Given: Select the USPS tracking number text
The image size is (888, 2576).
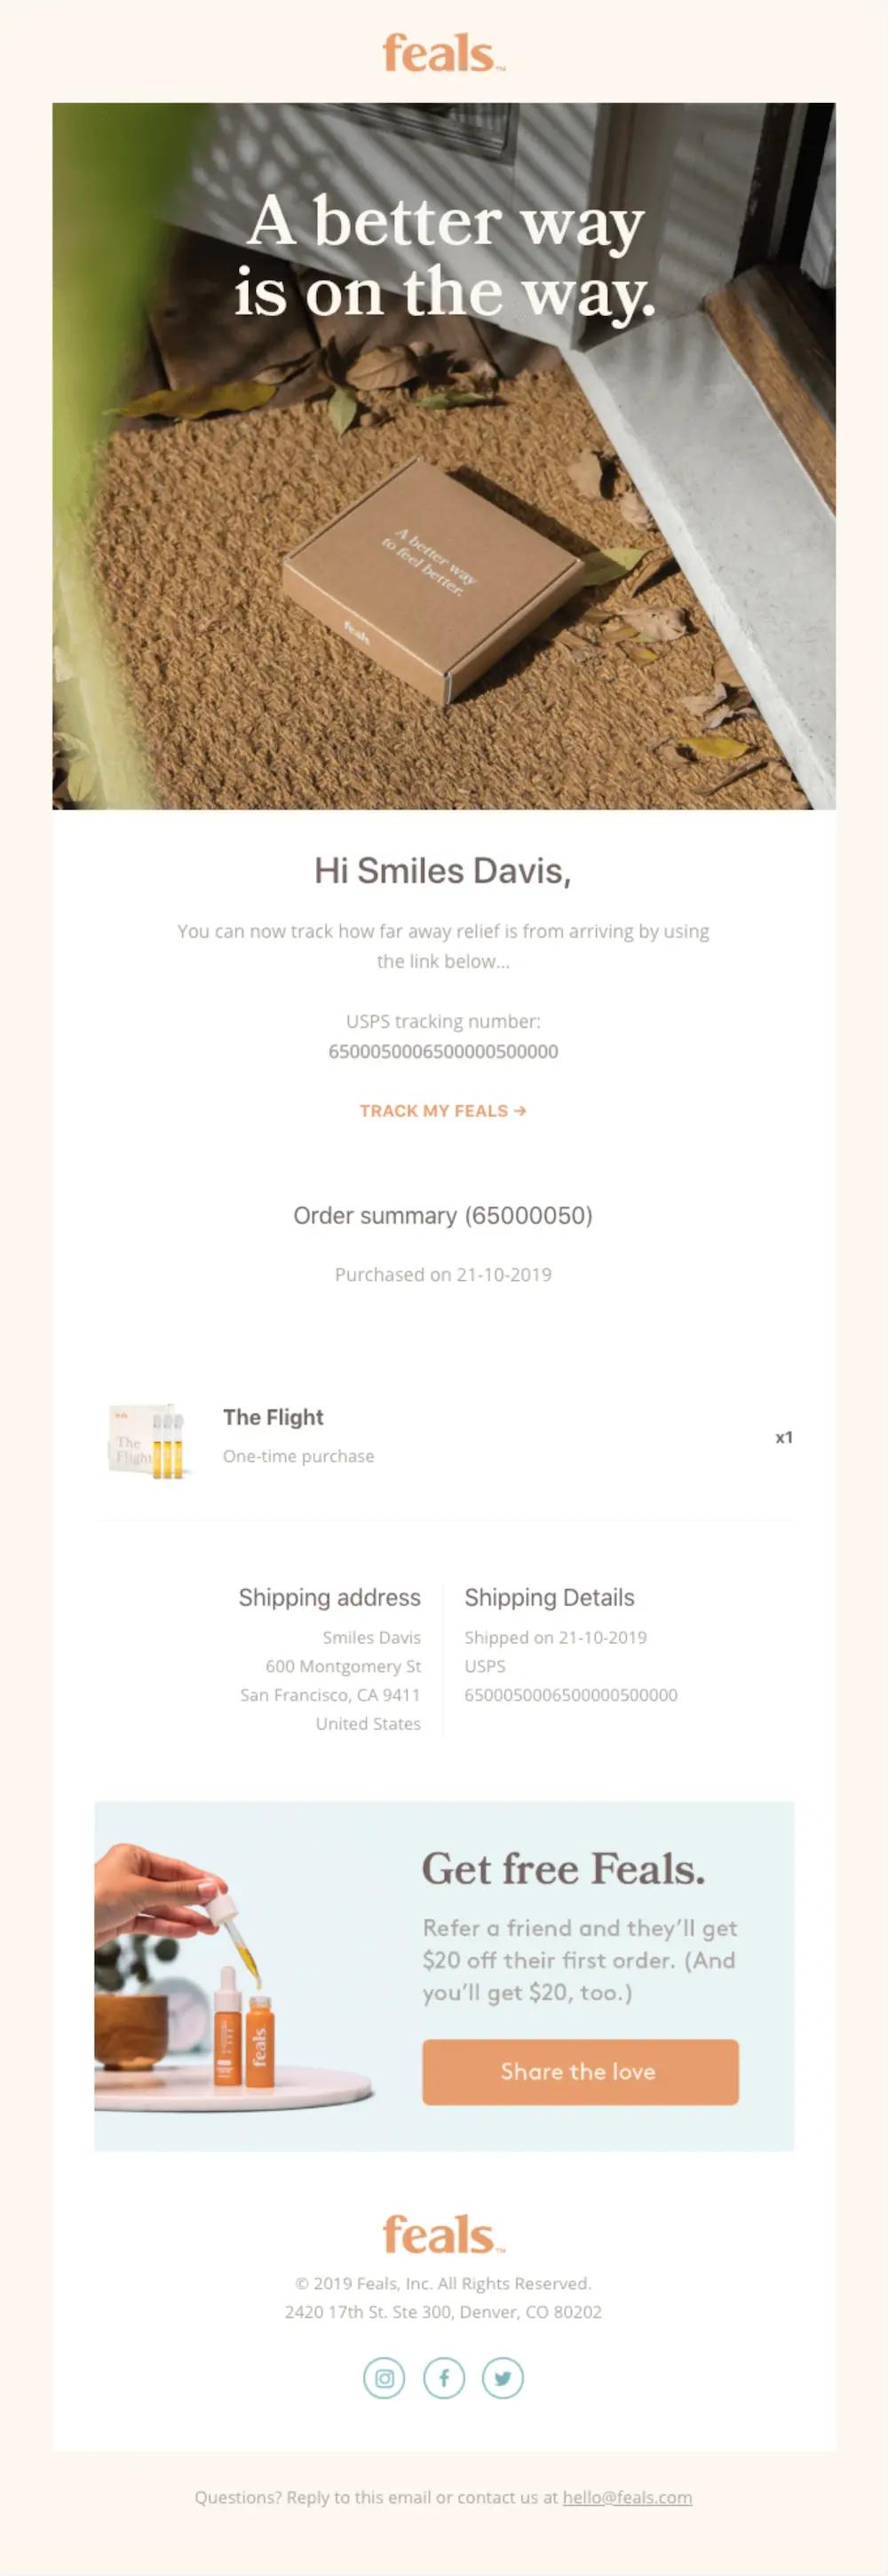Looking at the screenshot, I should (444, 1051).
